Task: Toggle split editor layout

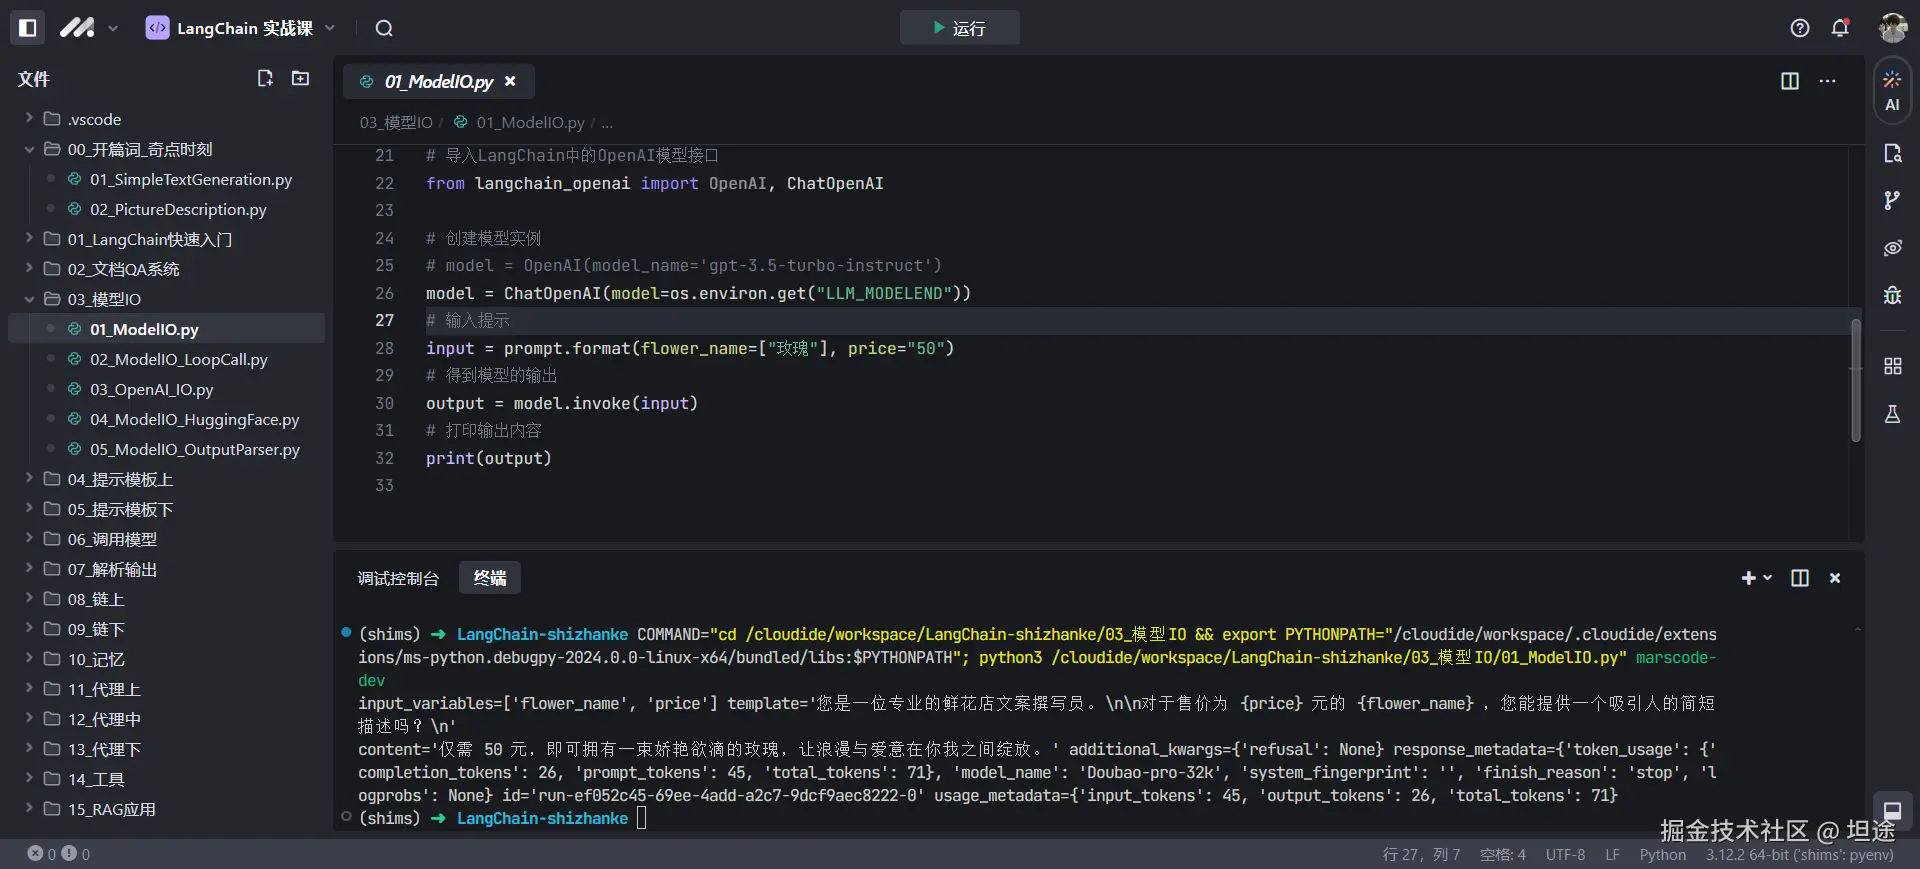Action: [1790, 81]
